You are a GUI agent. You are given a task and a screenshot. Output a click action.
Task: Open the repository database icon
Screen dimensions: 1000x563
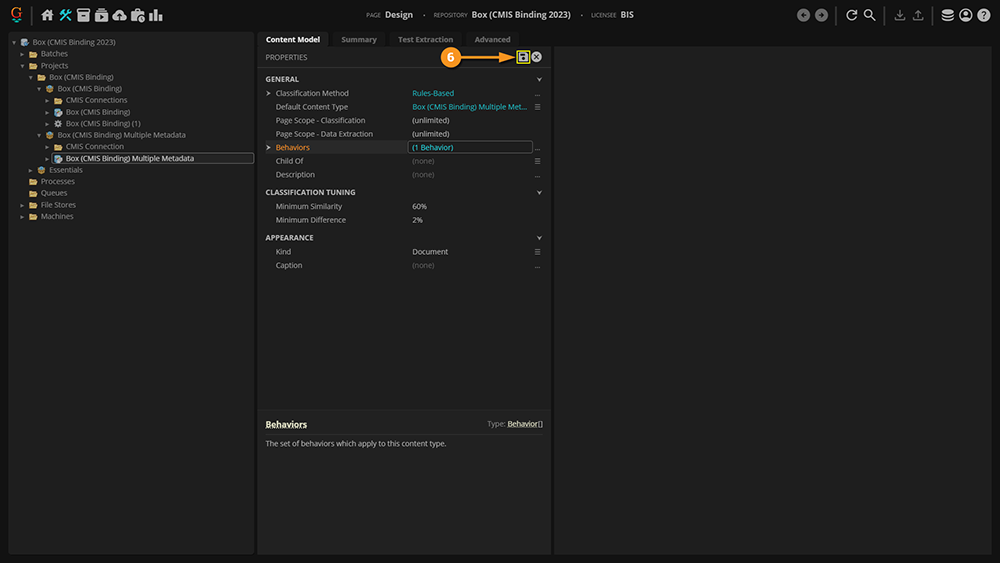tap(948, 15)
